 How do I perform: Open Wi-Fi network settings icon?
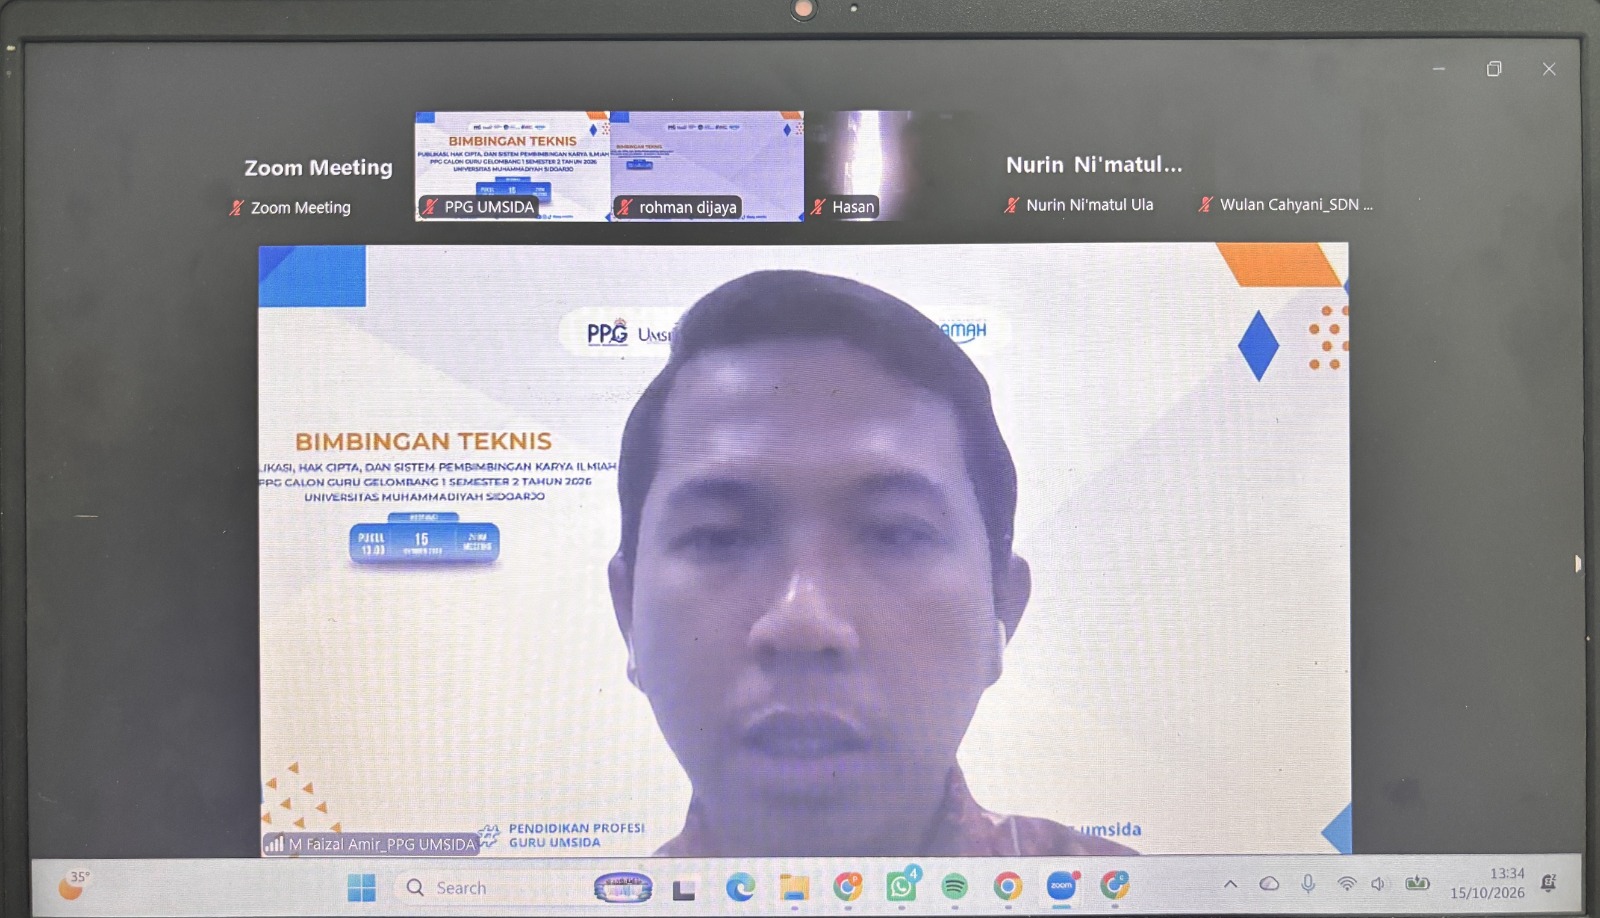1347,884
